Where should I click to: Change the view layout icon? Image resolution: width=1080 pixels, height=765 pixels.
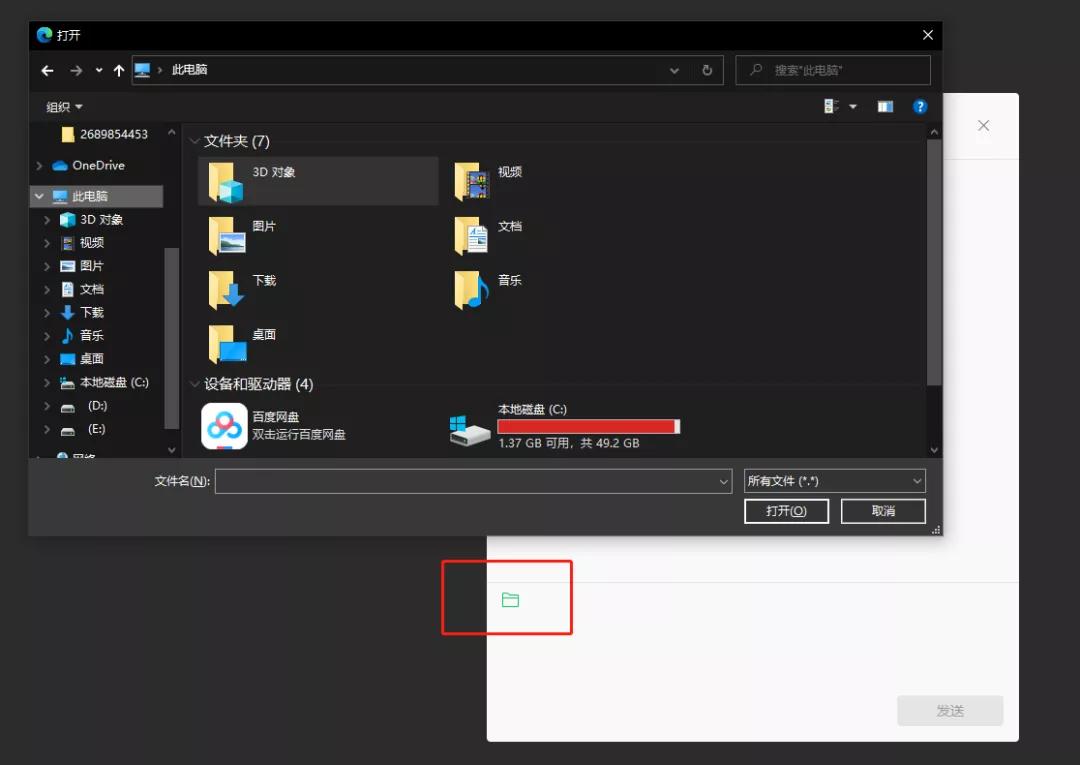(x=831, y=107)
